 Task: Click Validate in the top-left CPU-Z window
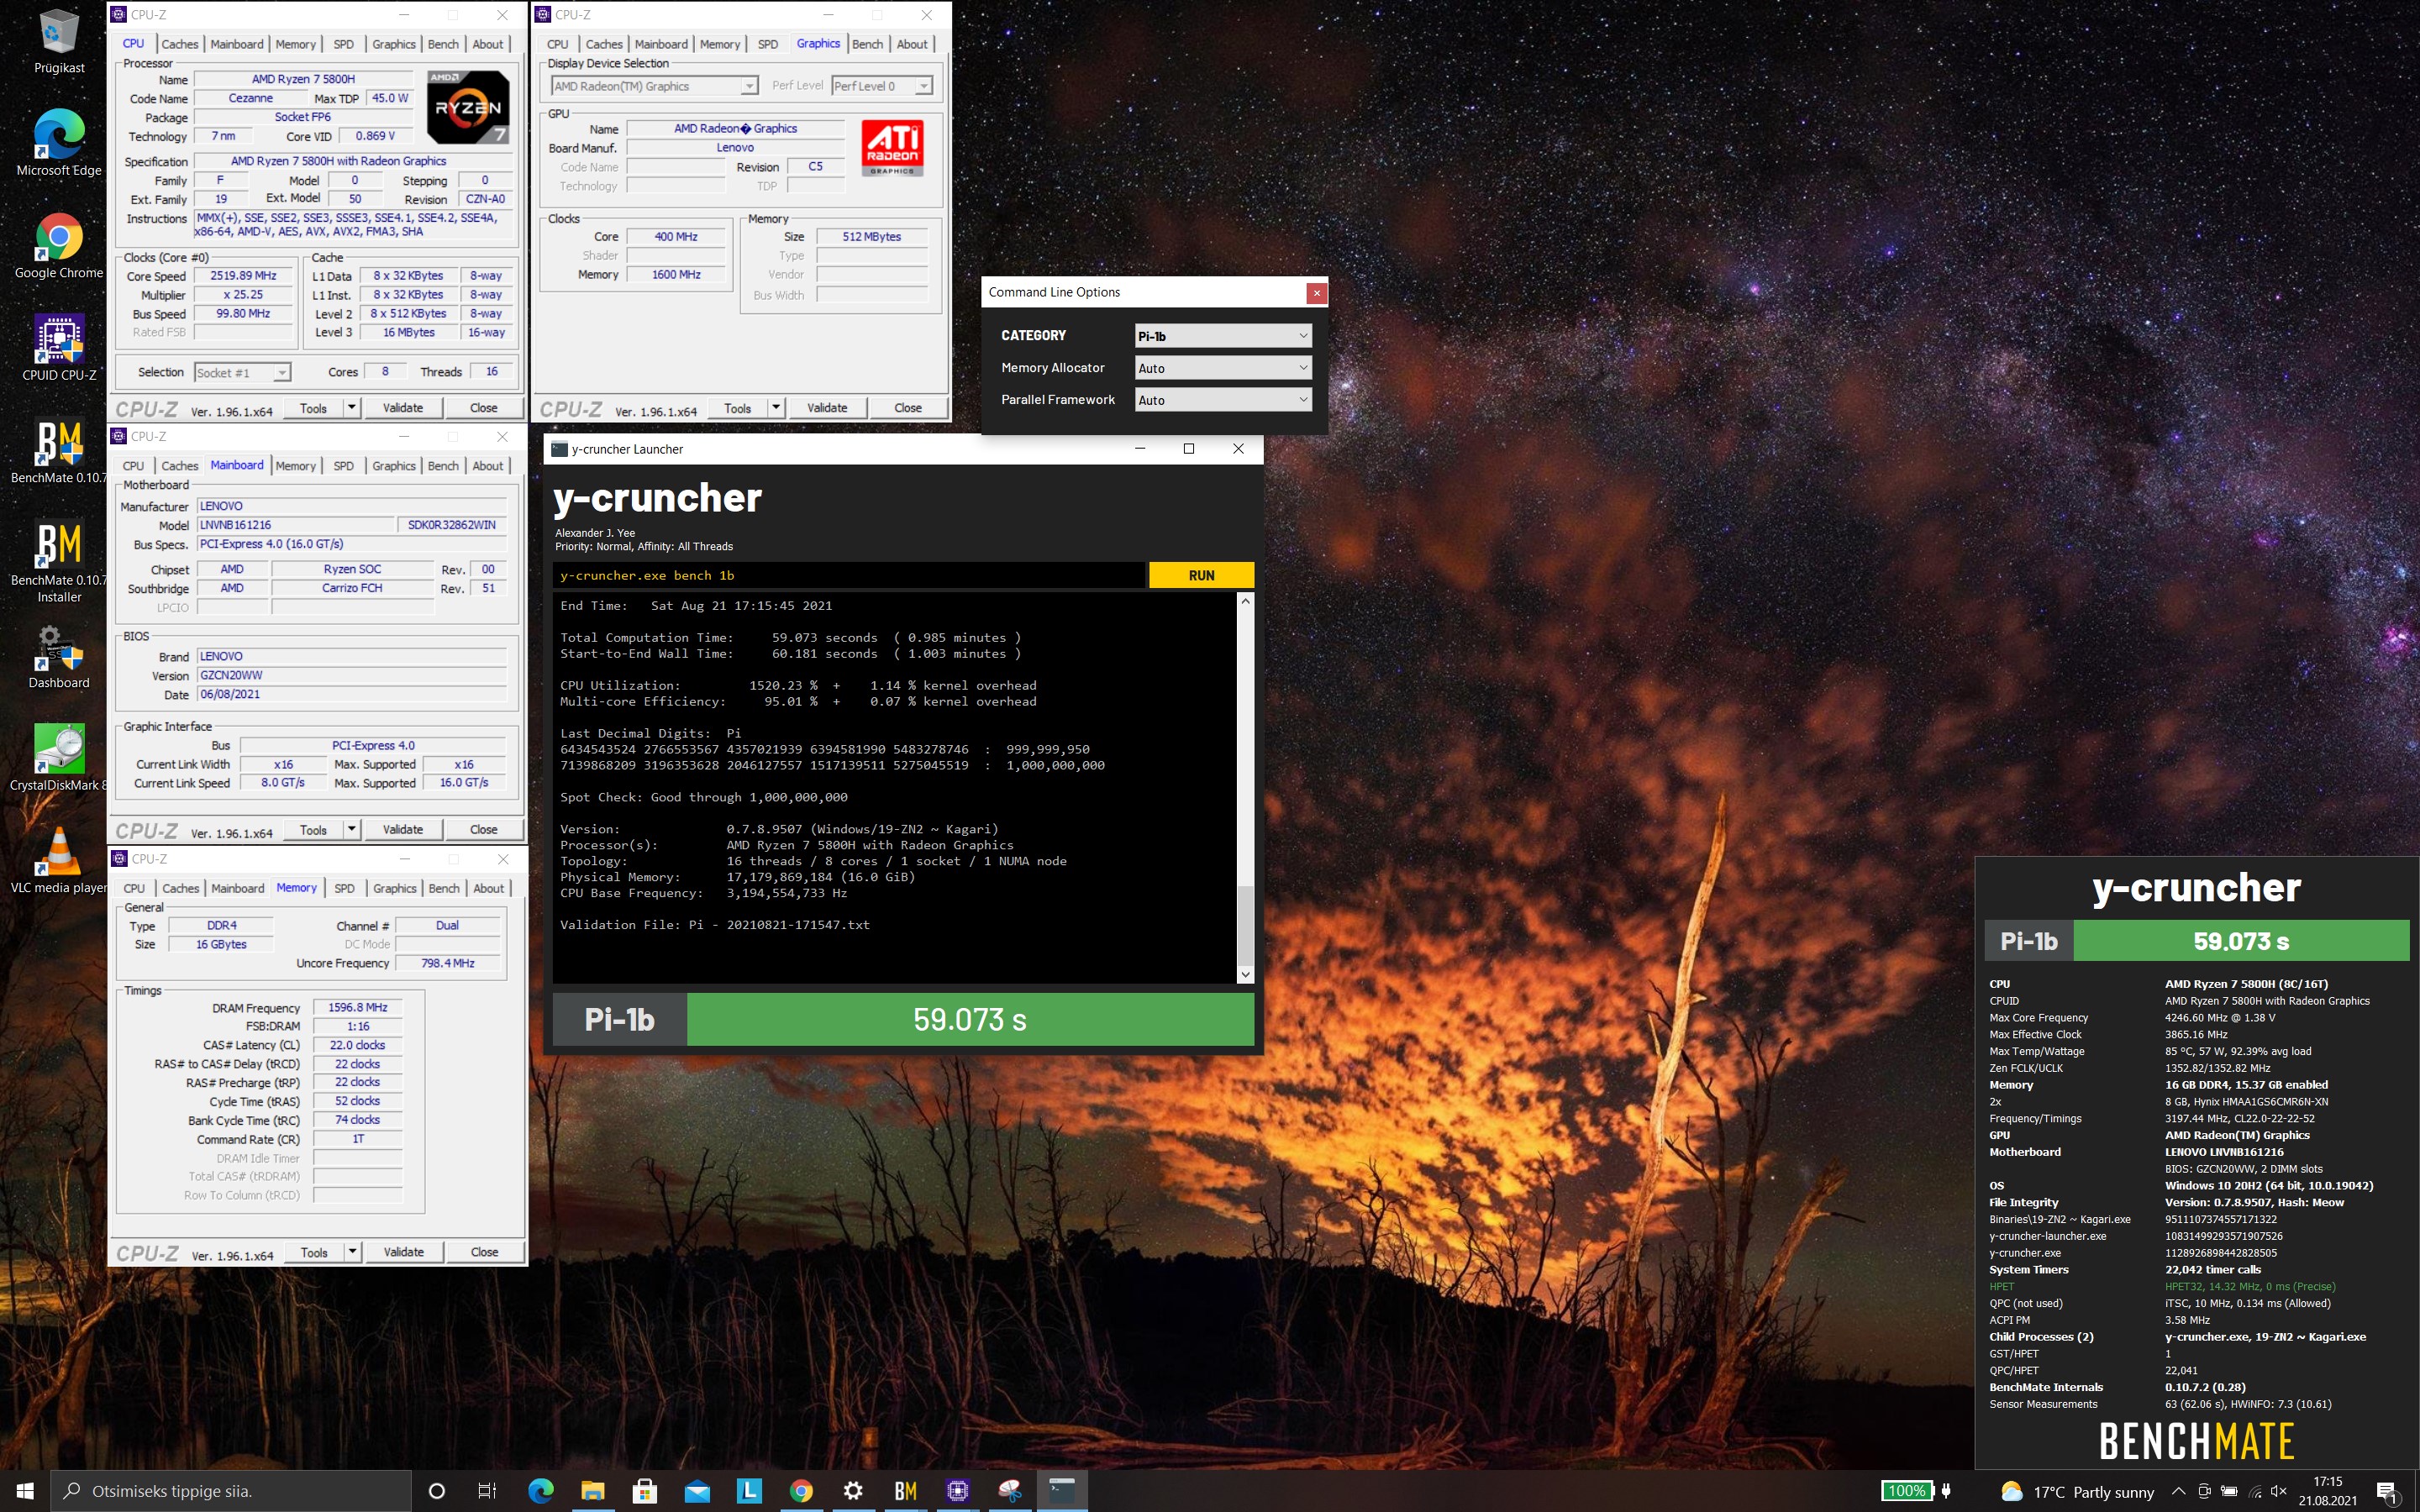coord(403,407)
